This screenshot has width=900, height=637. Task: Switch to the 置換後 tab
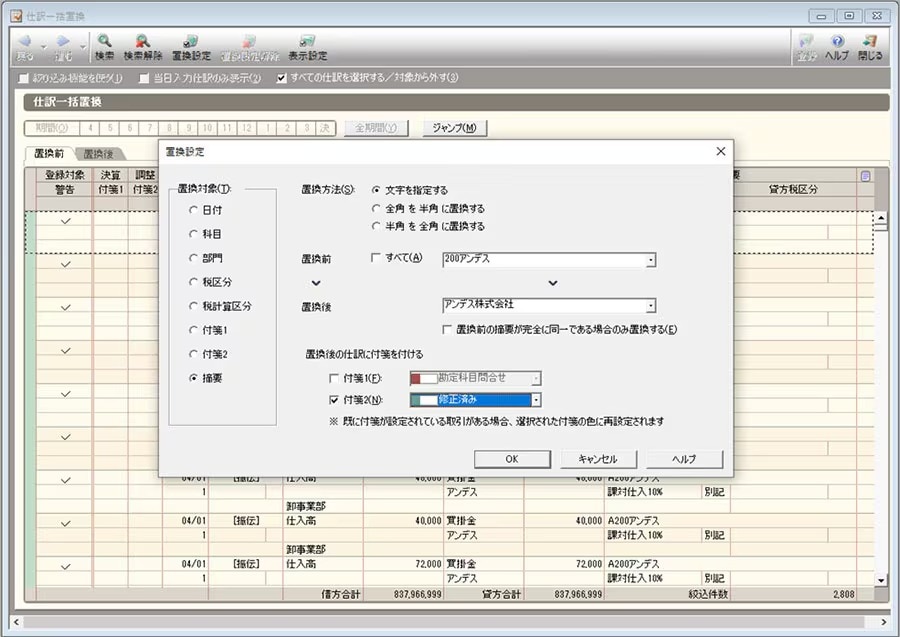(x=99, y=153)
